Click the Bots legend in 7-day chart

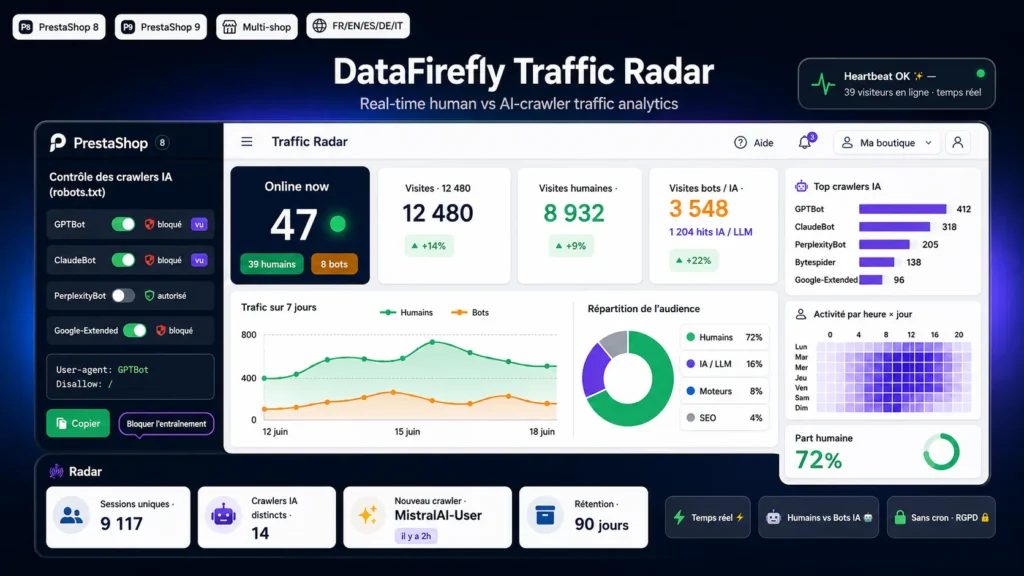click(x=470, y=312)
